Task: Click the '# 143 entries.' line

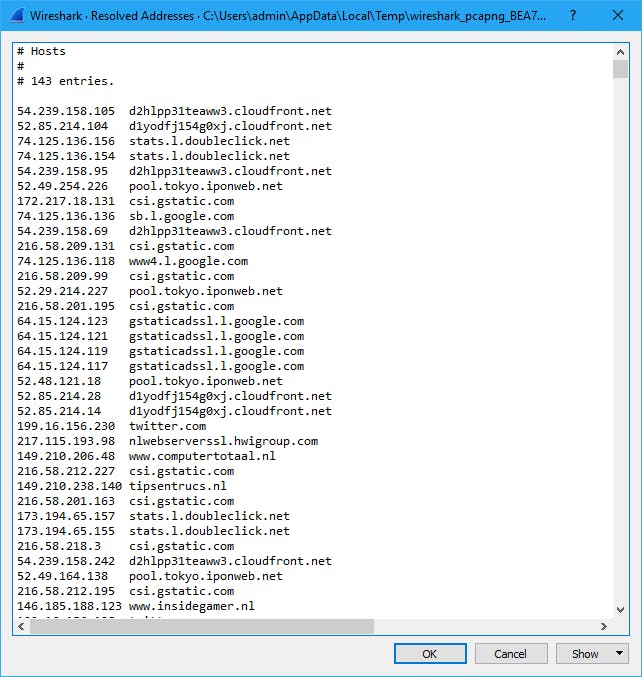Action: pyautogui.click(x=66, y=81)
